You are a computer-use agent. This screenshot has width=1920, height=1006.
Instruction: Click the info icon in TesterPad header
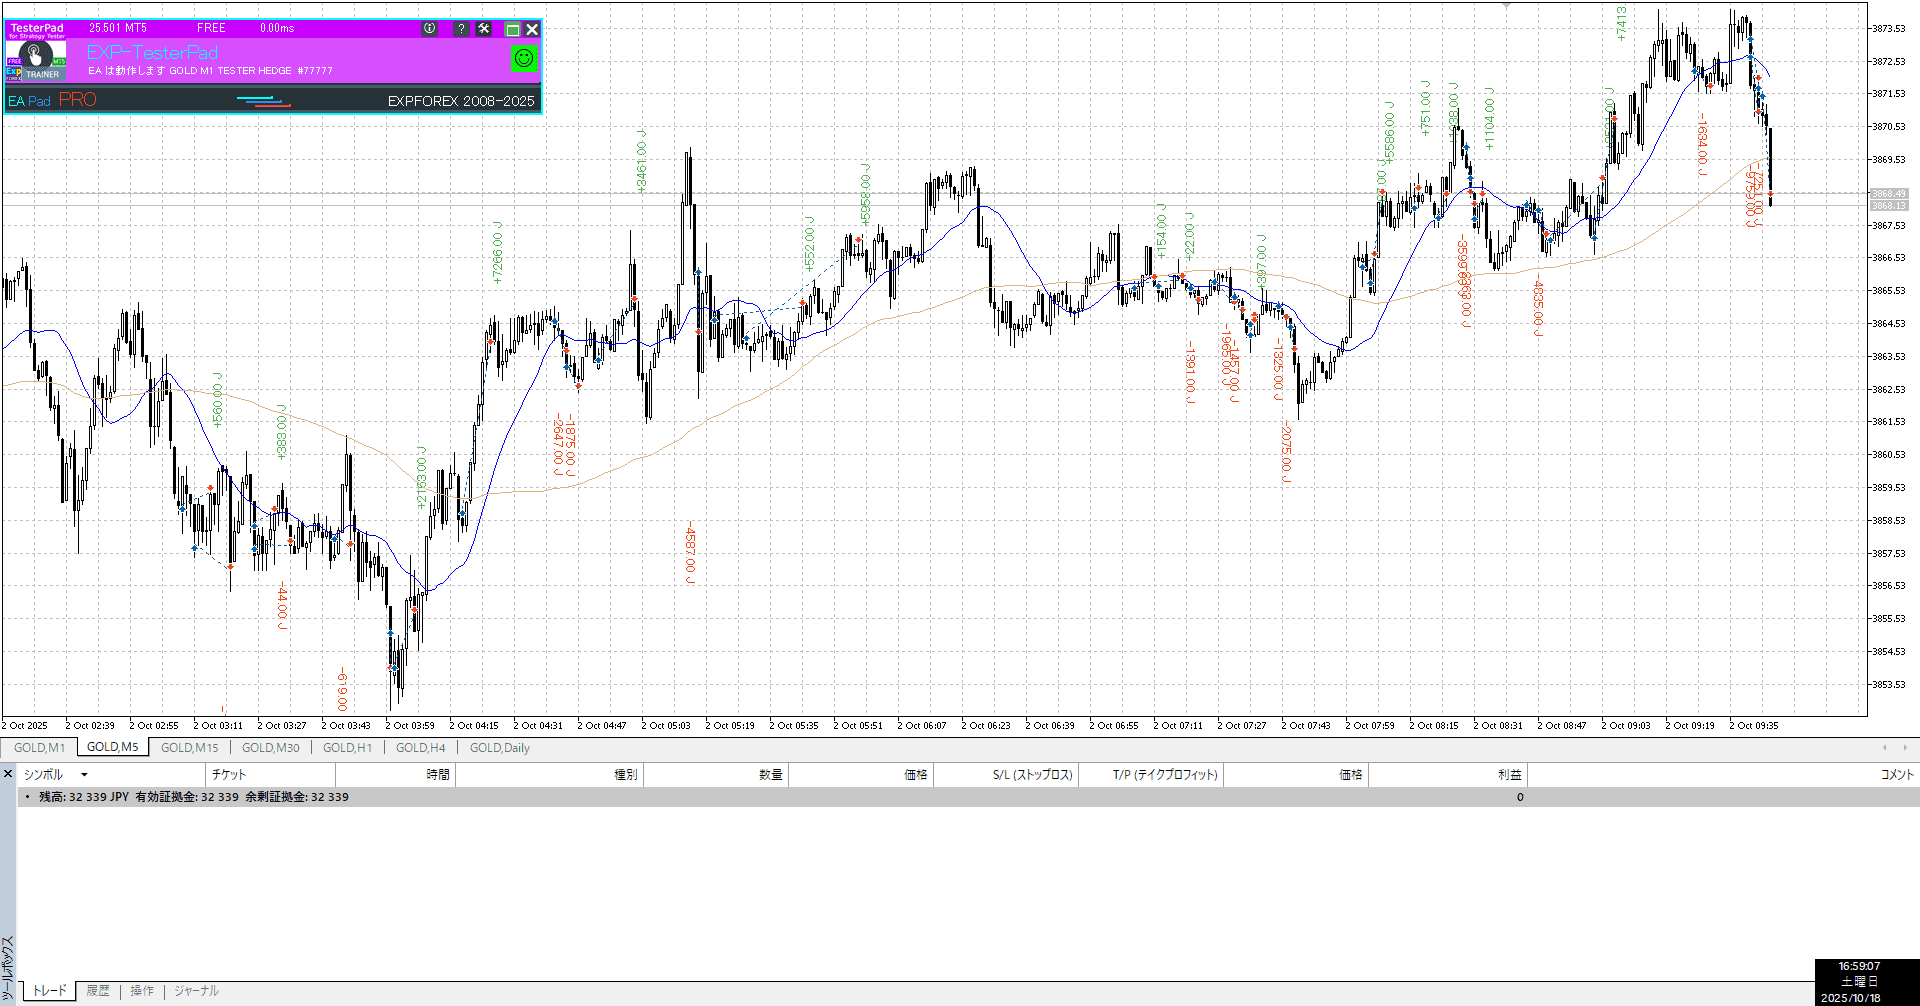click(429, 29)
